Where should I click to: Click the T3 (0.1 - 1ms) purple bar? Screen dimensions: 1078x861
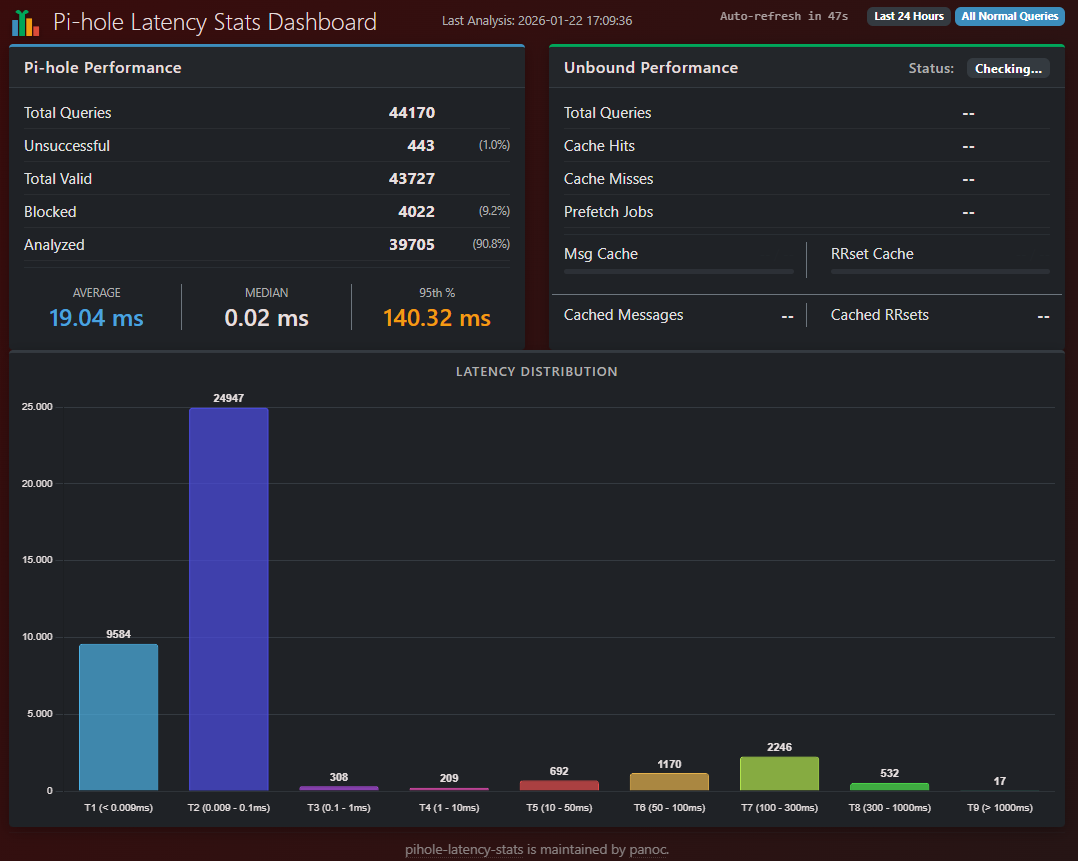[338, 788]
